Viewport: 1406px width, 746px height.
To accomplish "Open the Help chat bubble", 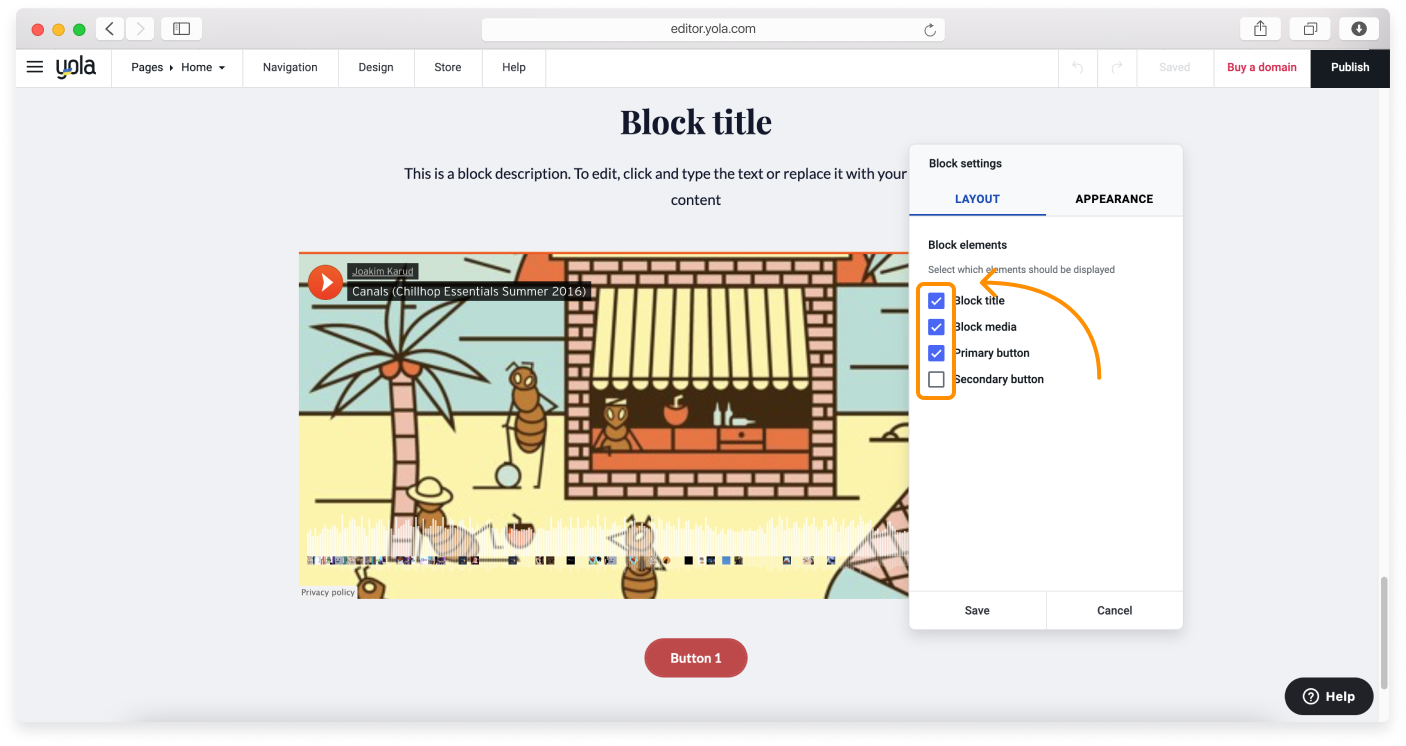I will tap(1328, 696).
